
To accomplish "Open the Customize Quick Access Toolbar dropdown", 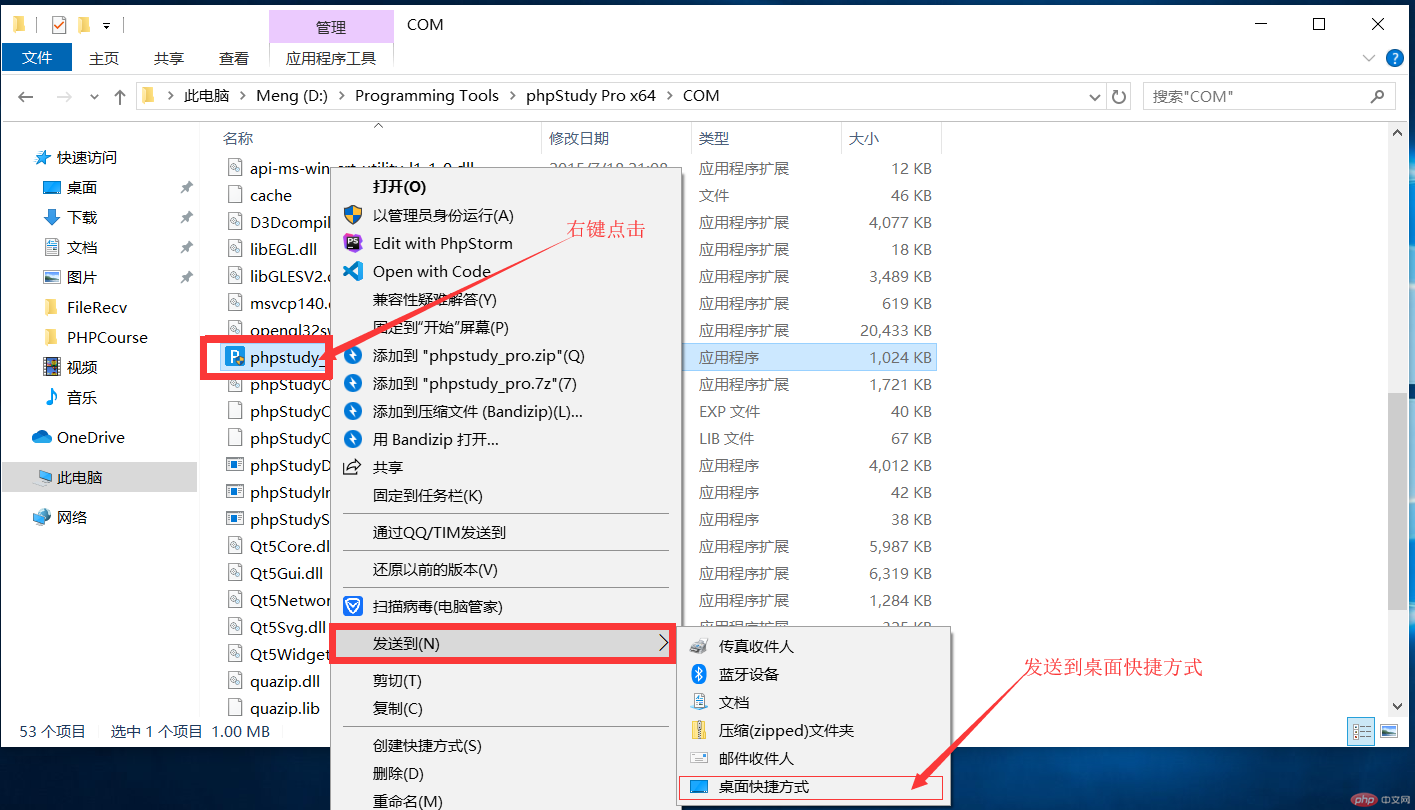I will [x=106, y=26].
